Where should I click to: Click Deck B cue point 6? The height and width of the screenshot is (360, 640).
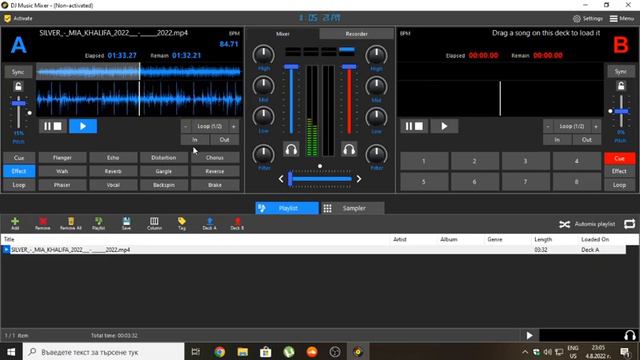pyautogui.click(x=475, y=182)
